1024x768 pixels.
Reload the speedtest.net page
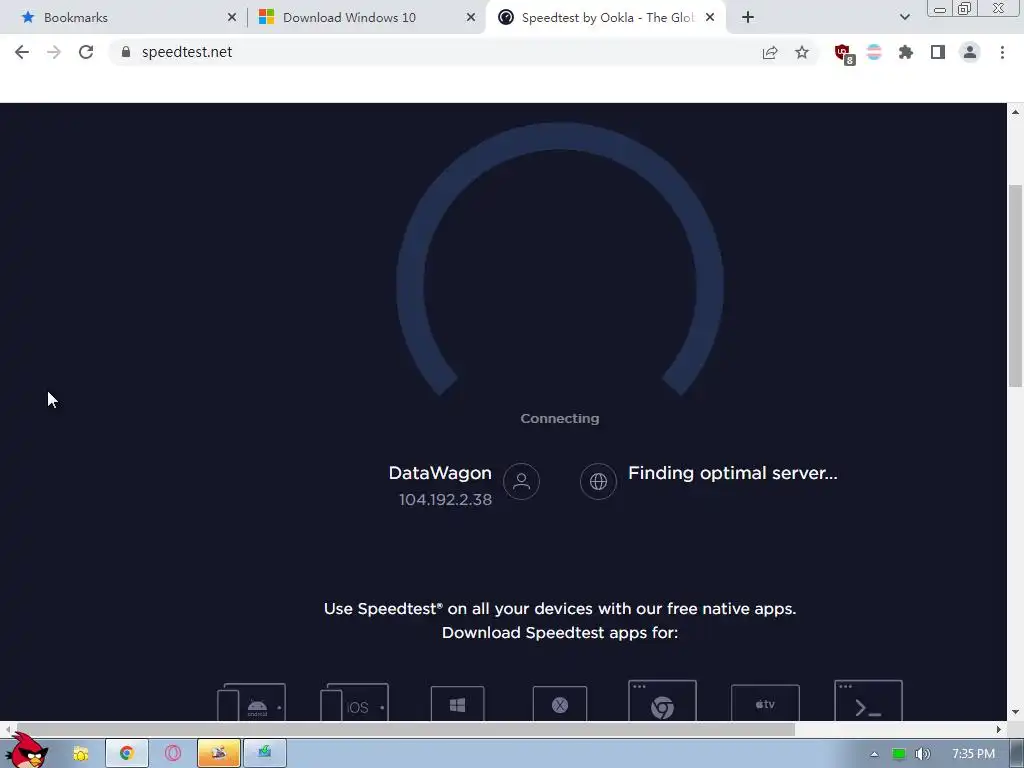(x=86, y=52)
